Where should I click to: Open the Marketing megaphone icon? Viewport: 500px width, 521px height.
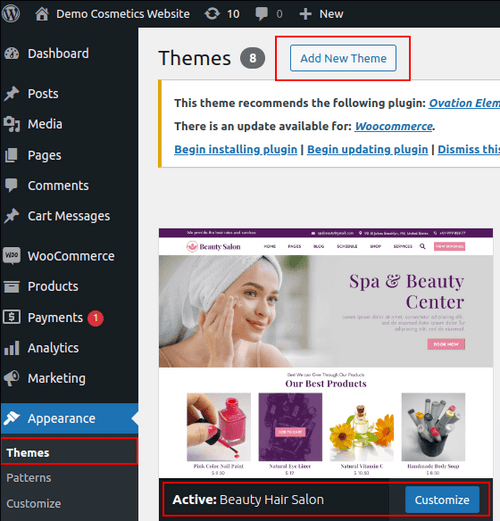(x=12, y=378)
